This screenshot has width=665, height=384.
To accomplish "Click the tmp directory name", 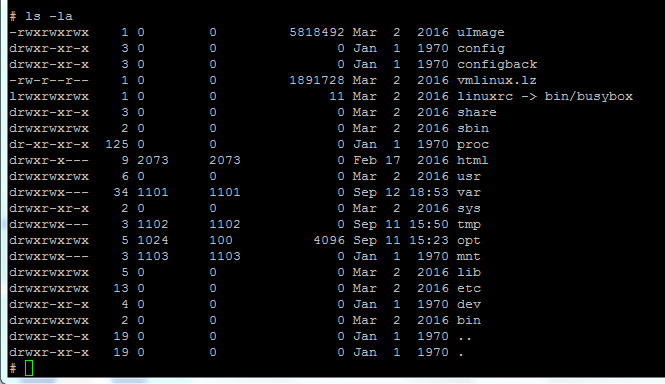I will point(469,225).
